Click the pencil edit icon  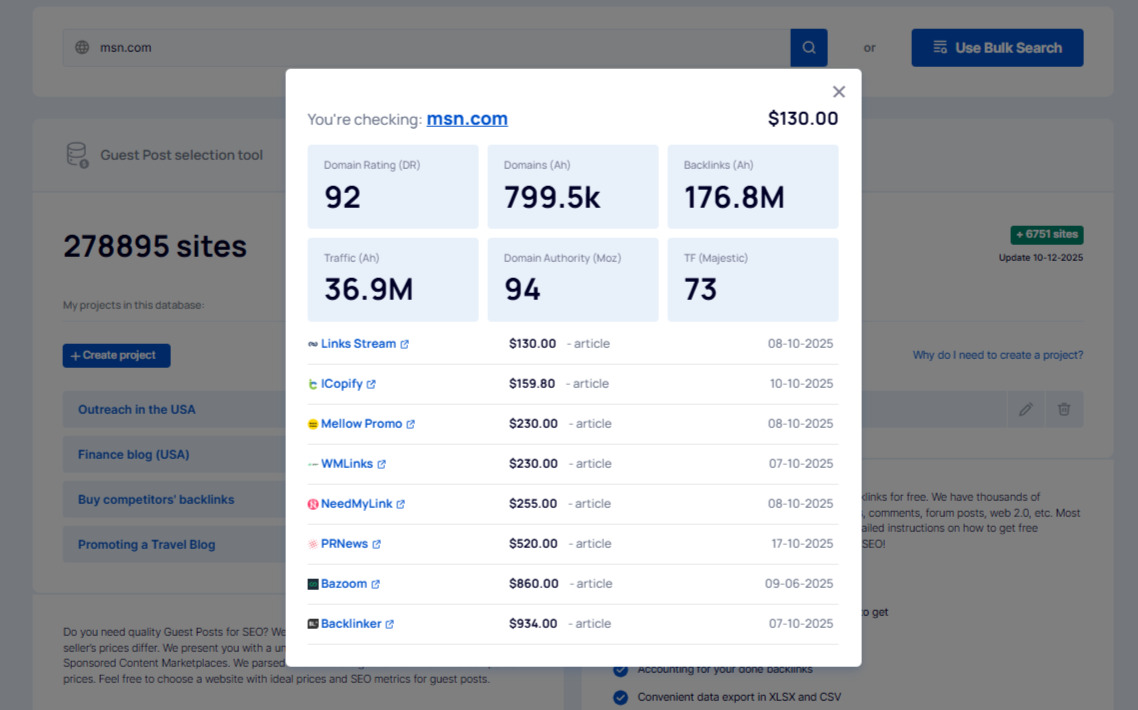tap(1025, 409)
